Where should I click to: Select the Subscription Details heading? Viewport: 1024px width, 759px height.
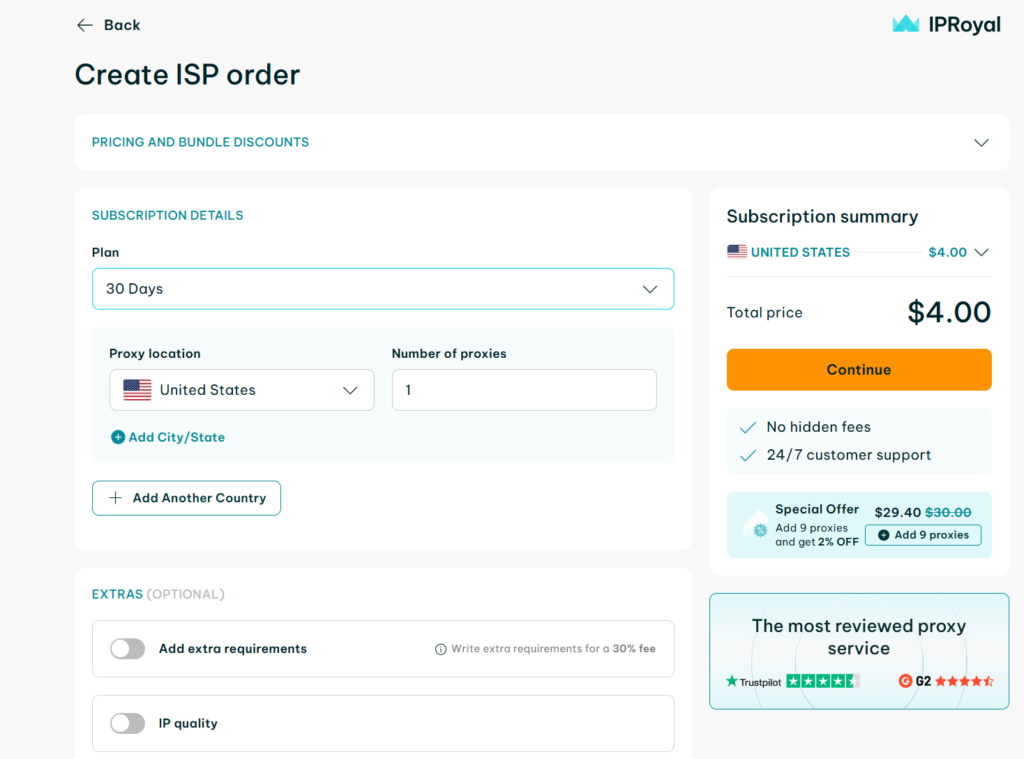pos(167,215)
